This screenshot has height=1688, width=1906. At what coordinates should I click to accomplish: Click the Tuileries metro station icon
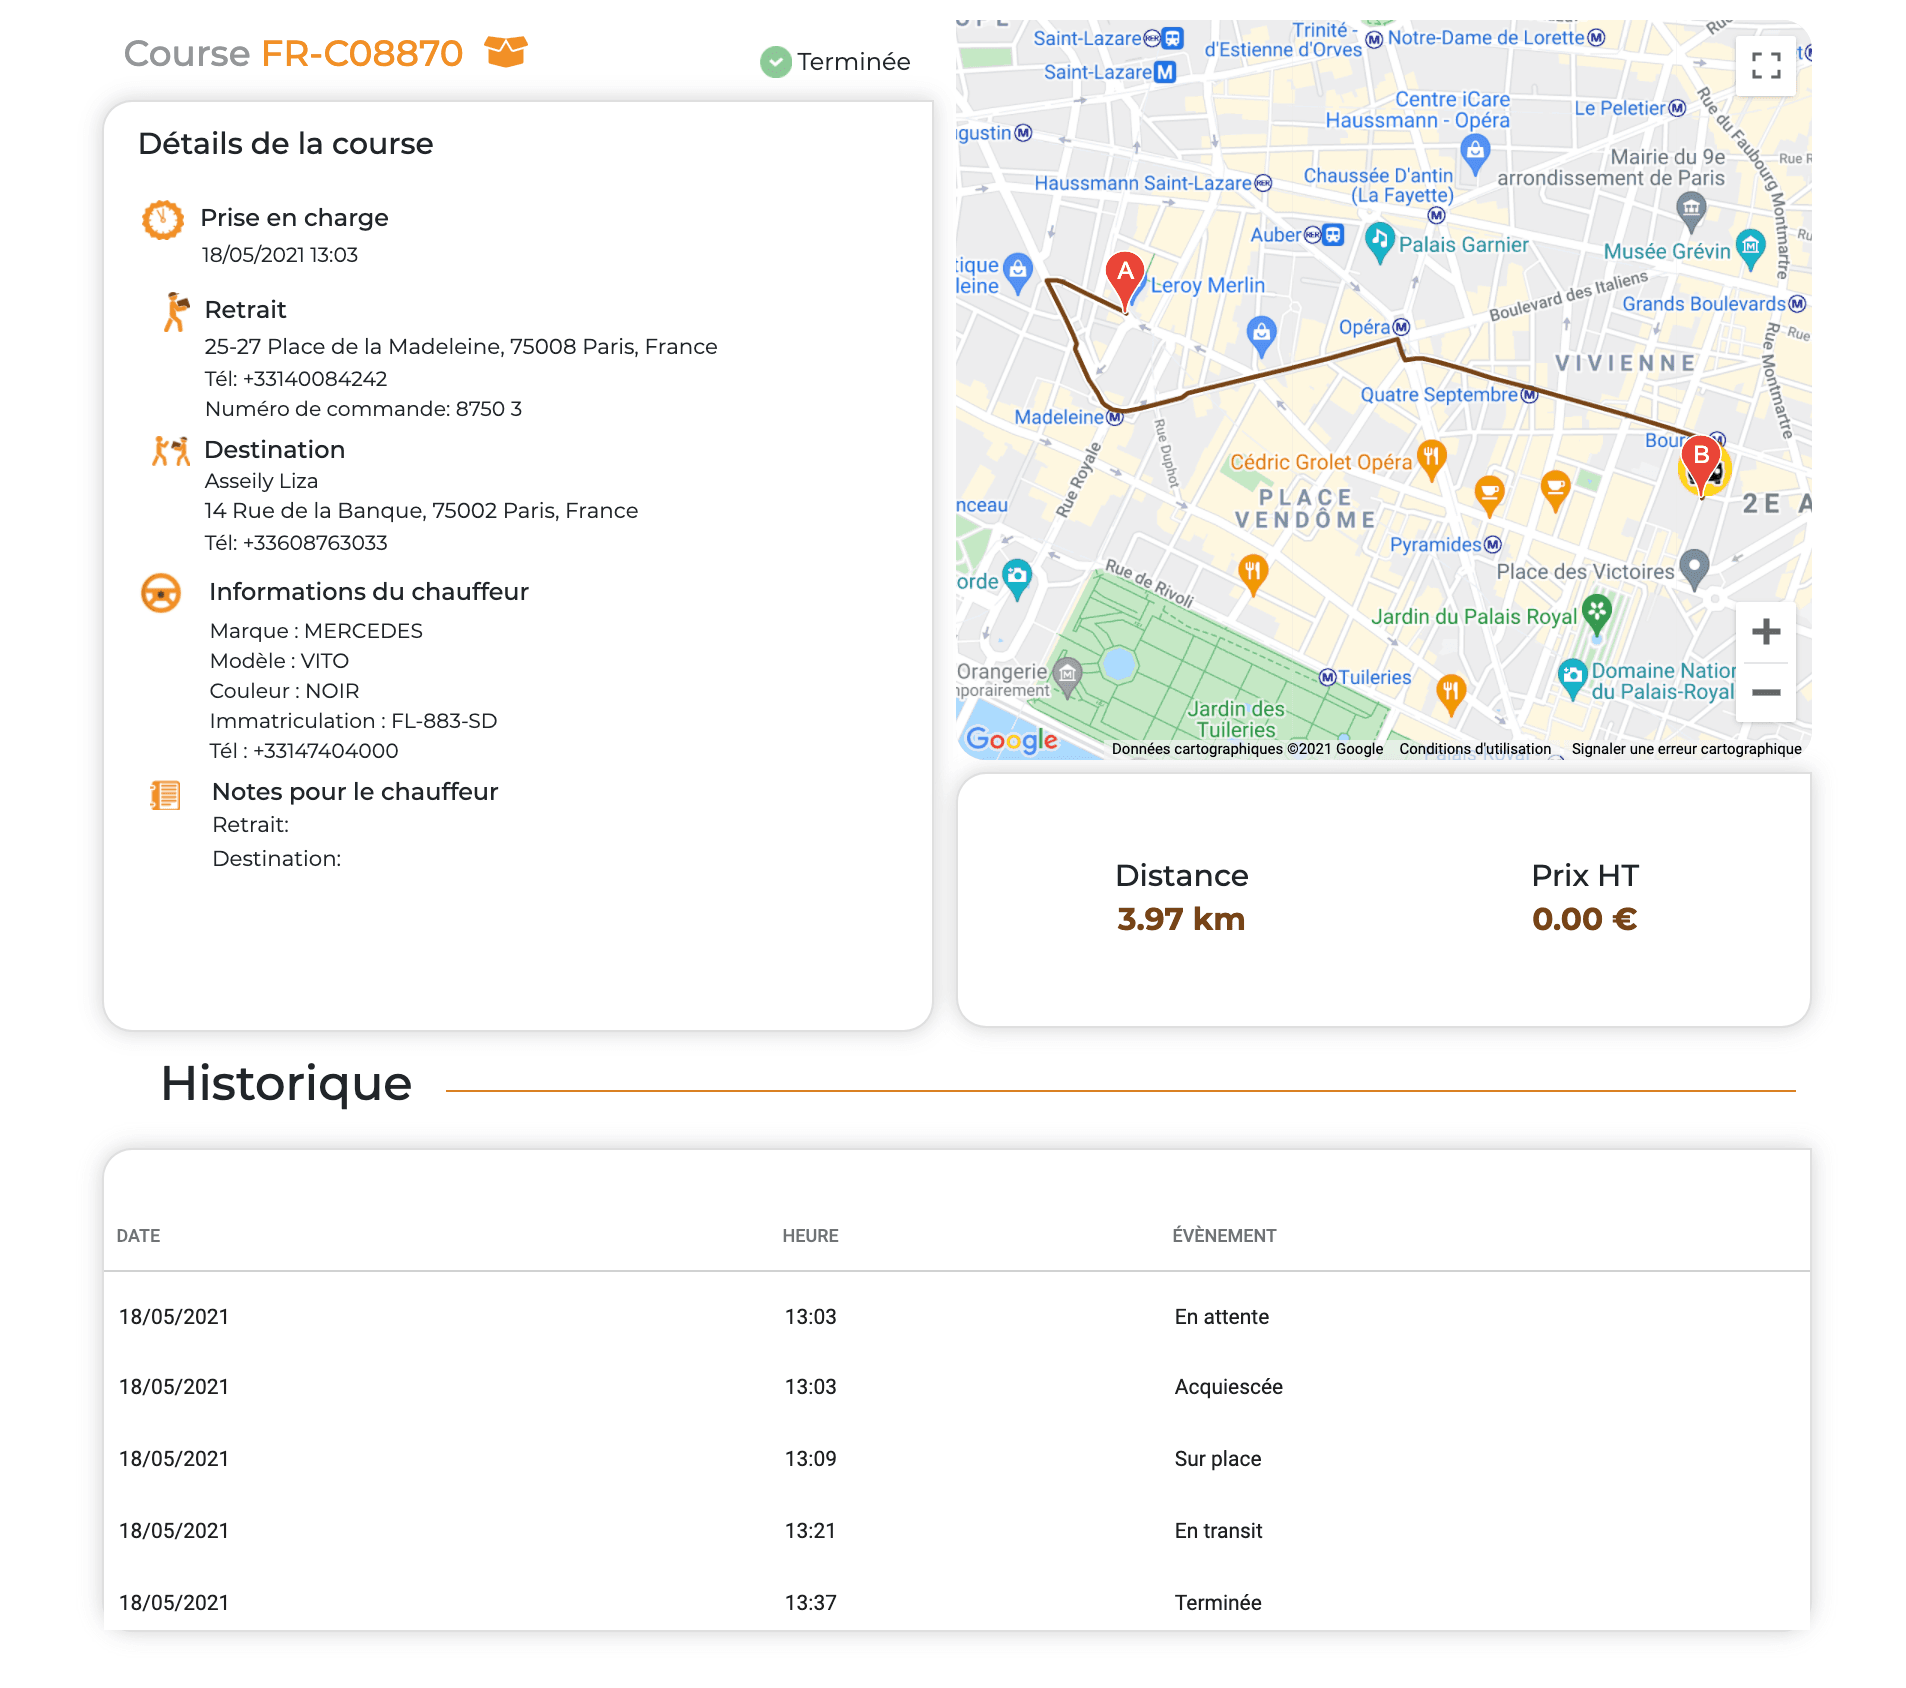(1328, 677)
